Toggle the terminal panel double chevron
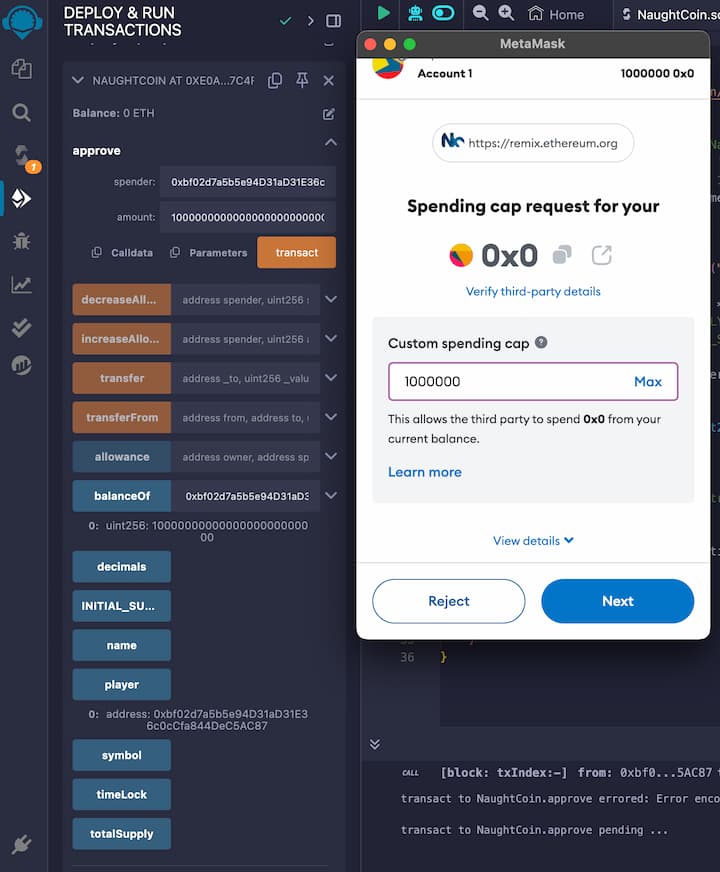 coord(375,744)
